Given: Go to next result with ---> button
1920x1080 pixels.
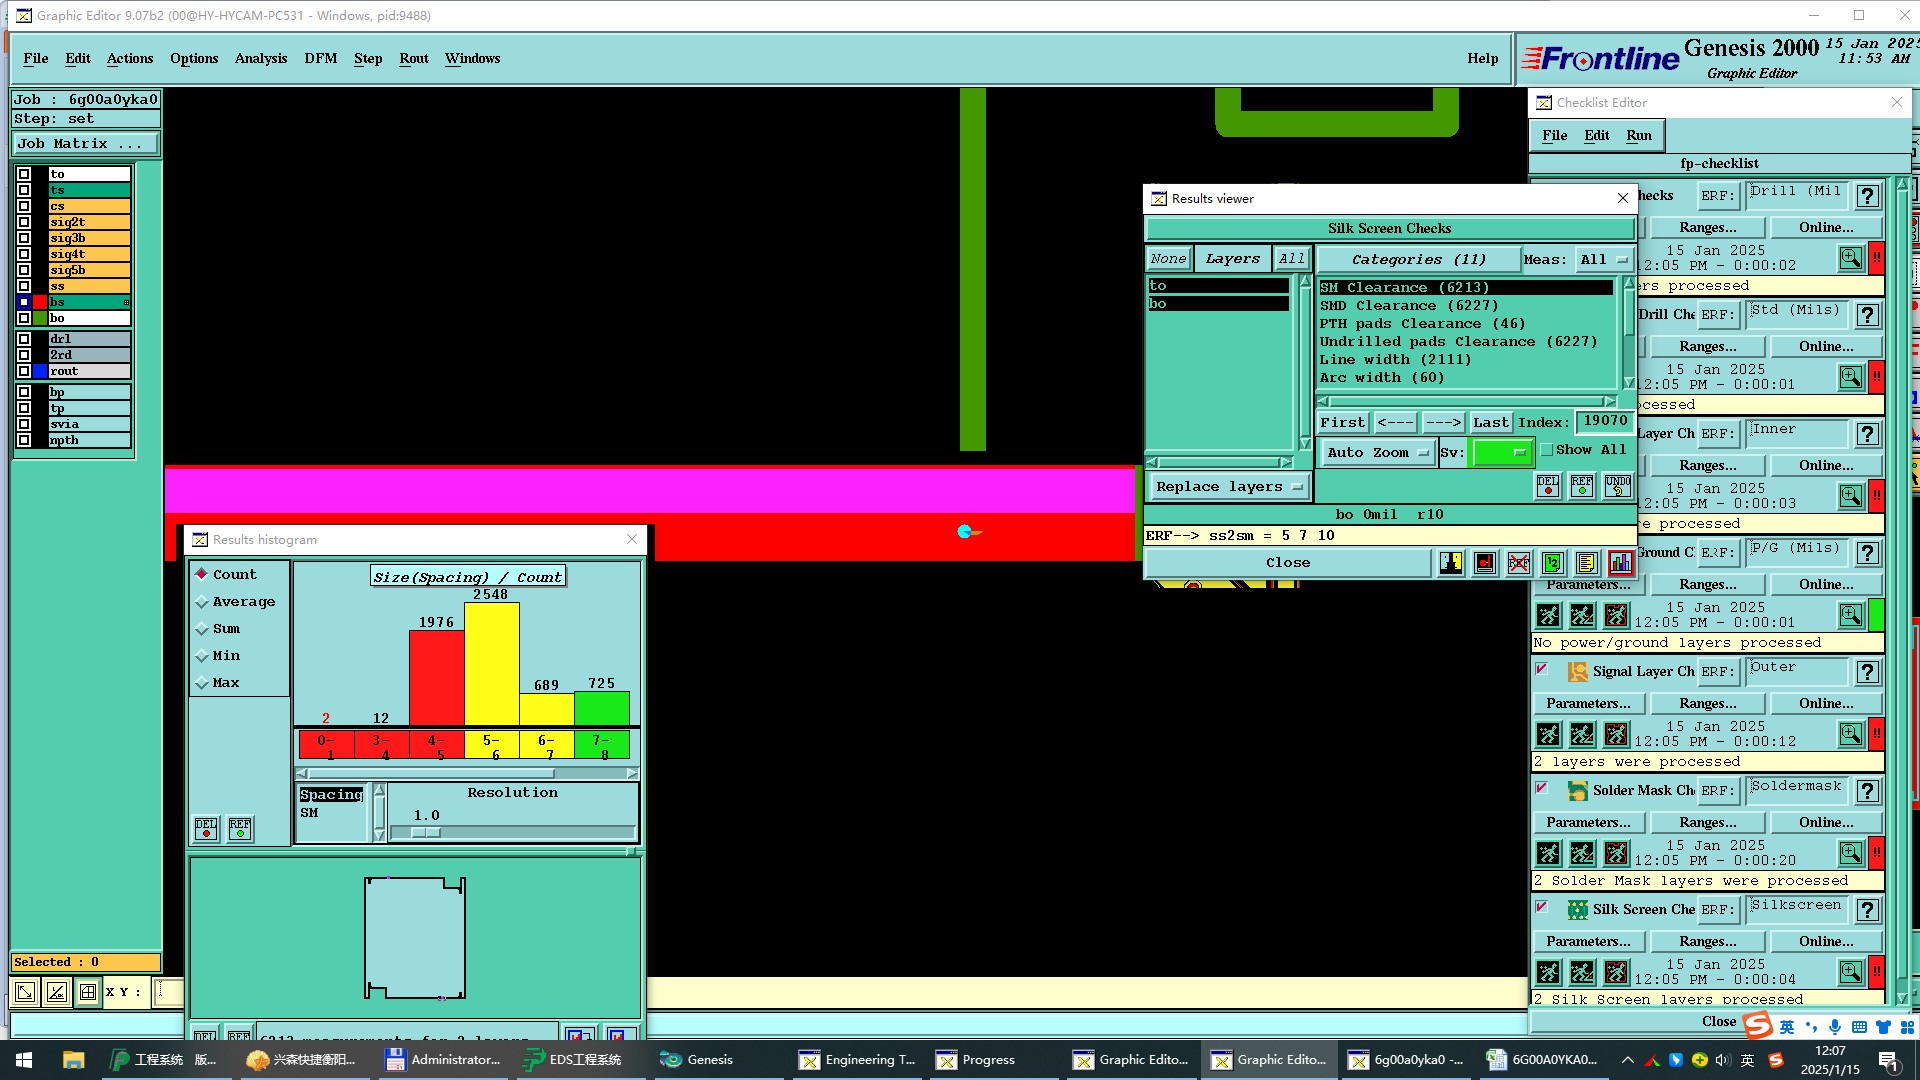Looking at the screenshot, I should pyautogui.click(x=1443, y=423).
